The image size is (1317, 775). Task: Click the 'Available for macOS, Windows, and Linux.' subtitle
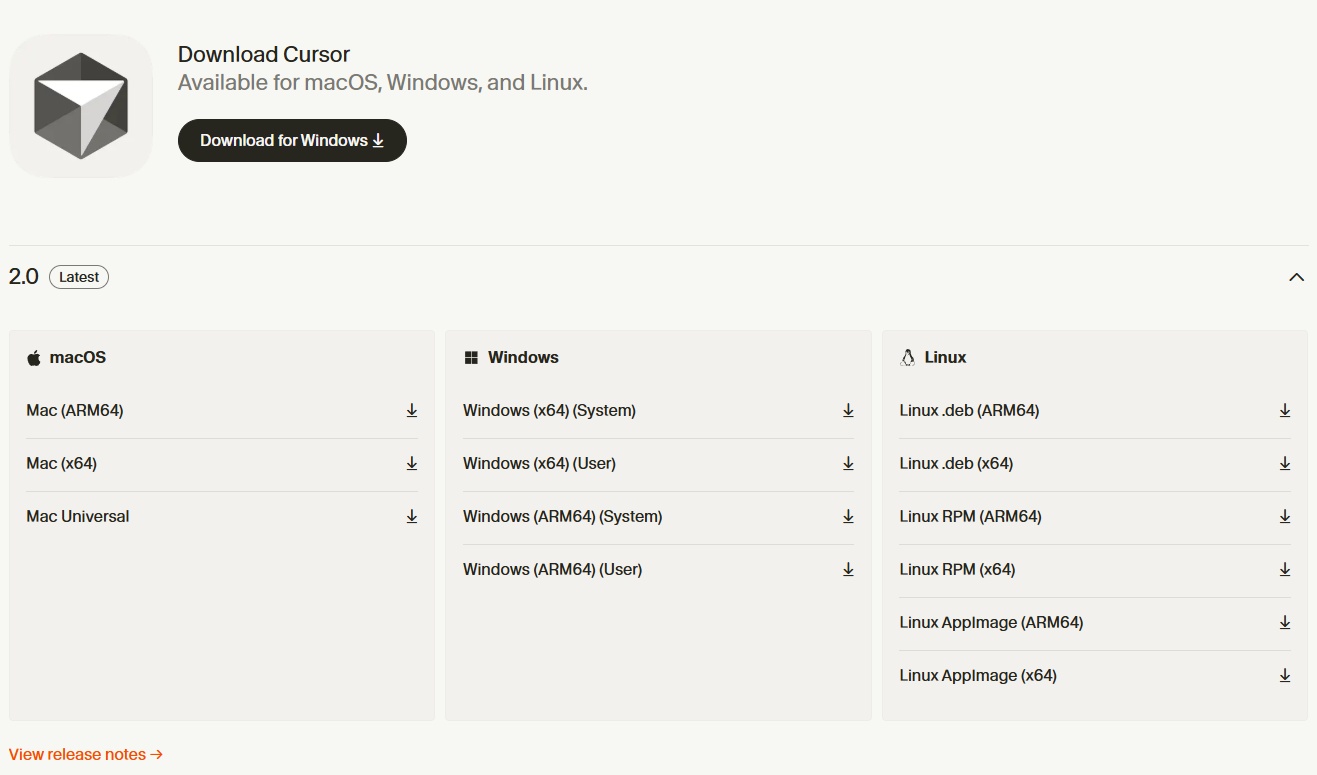[x=383, y=82]
